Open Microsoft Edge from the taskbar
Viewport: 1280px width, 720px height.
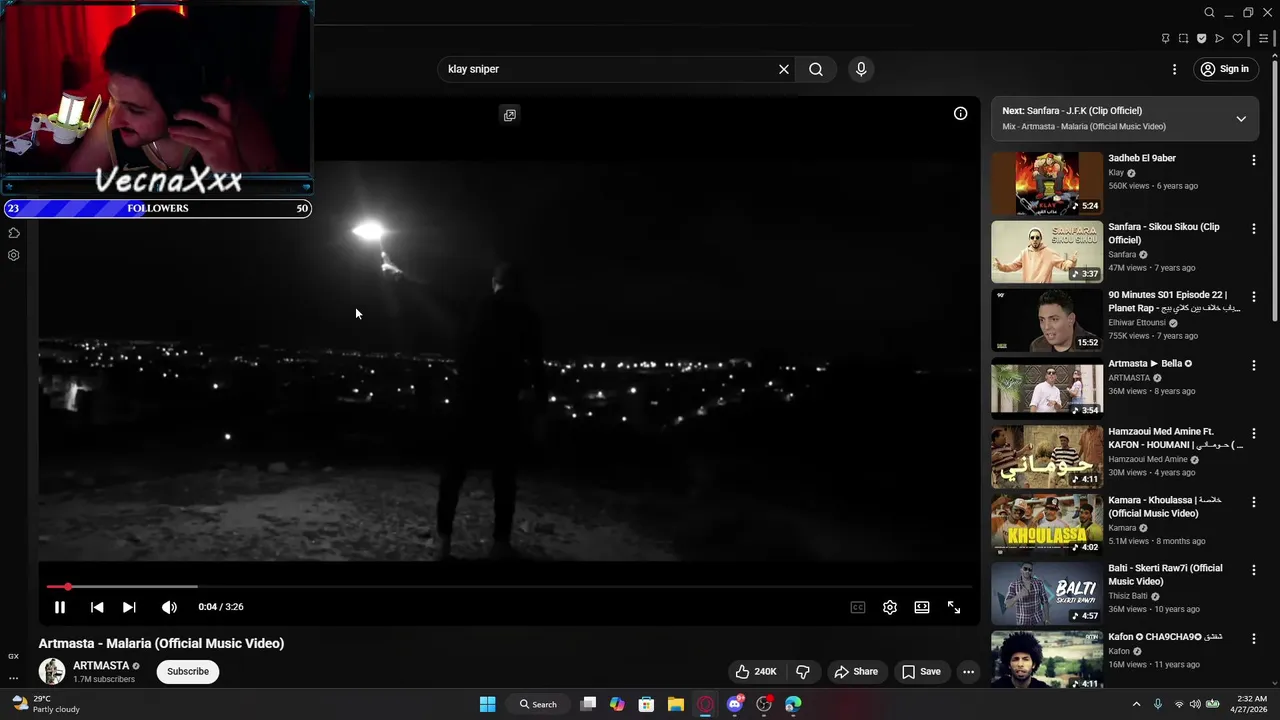(x=793, y=704)
